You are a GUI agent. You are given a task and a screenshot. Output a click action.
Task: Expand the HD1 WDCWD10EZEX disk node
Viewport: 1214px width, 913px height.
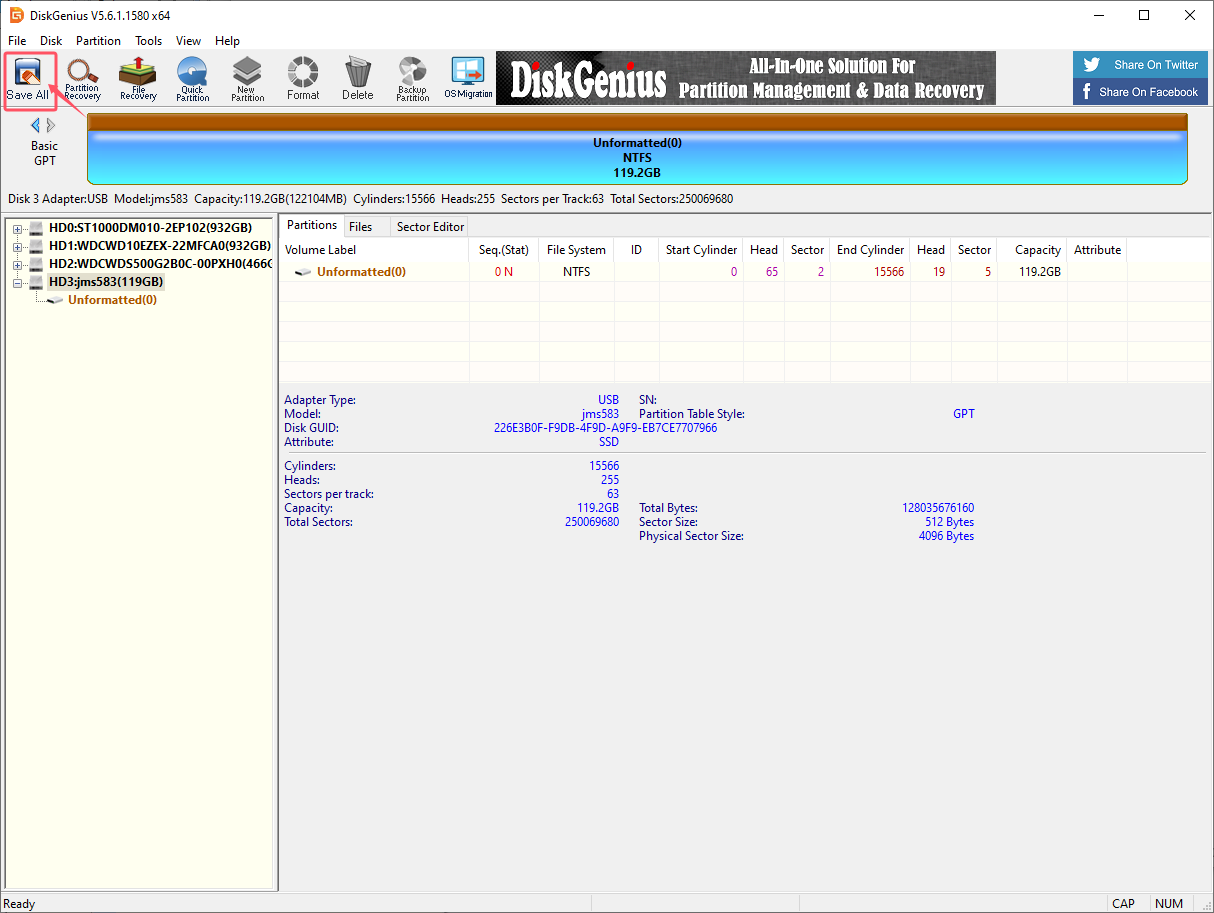click(17, 246)
